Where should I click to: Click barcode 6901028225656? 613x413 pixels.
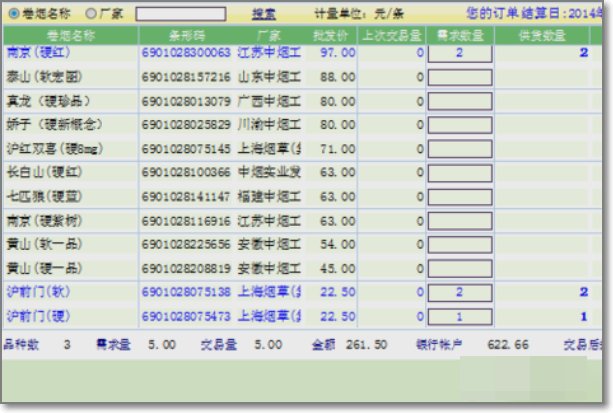186,244
